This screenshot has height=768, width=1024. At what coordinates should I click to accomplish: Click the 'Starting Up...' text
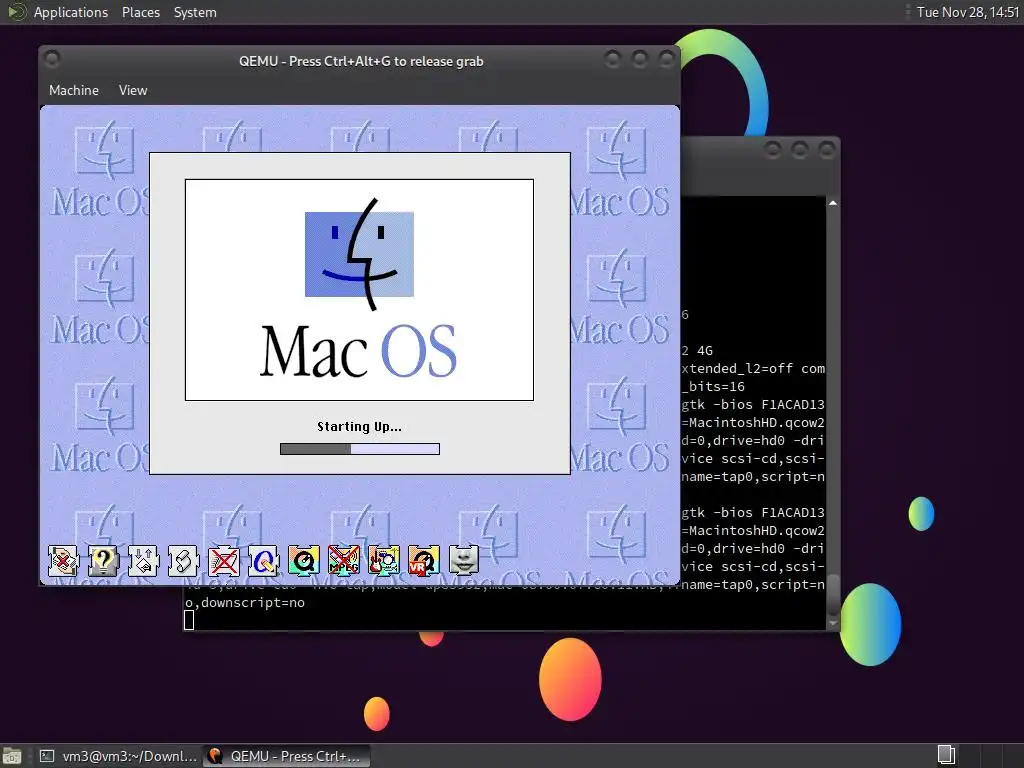click(x=359, y=426)
